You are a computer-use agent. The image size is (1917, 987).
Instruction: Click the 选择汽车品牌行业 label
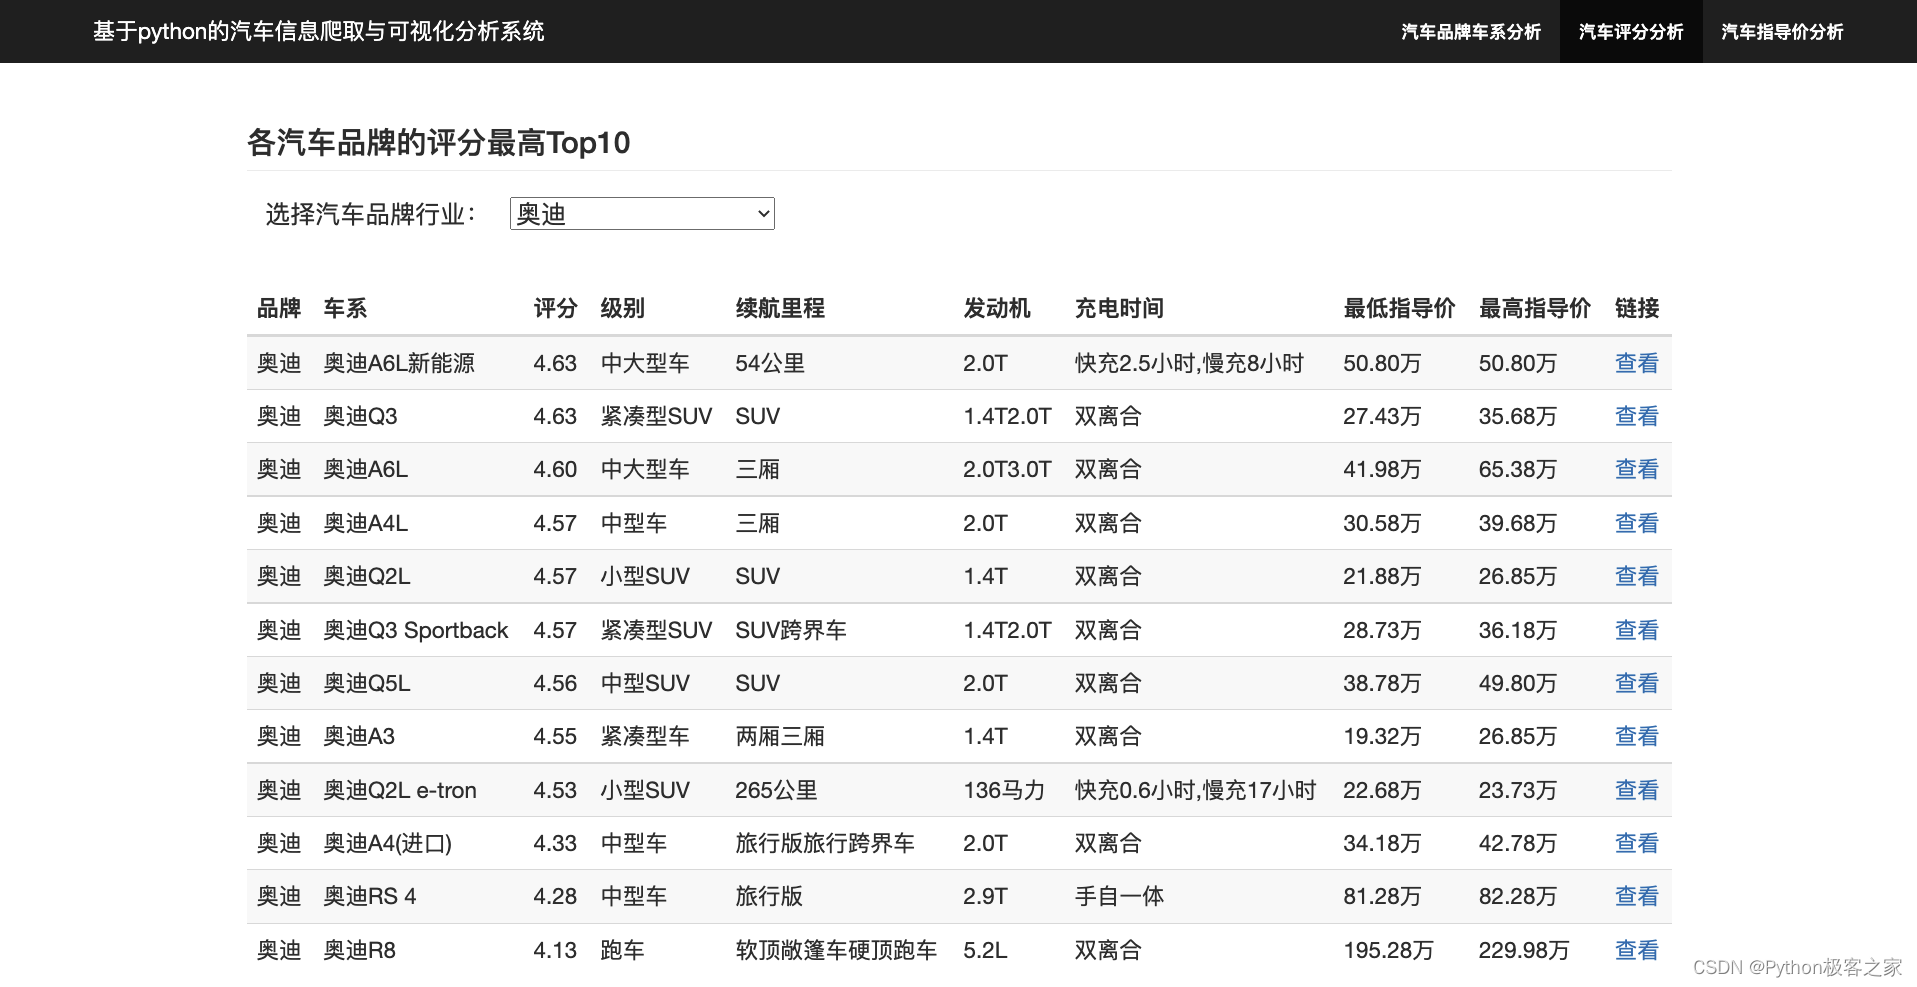point(370,214)
